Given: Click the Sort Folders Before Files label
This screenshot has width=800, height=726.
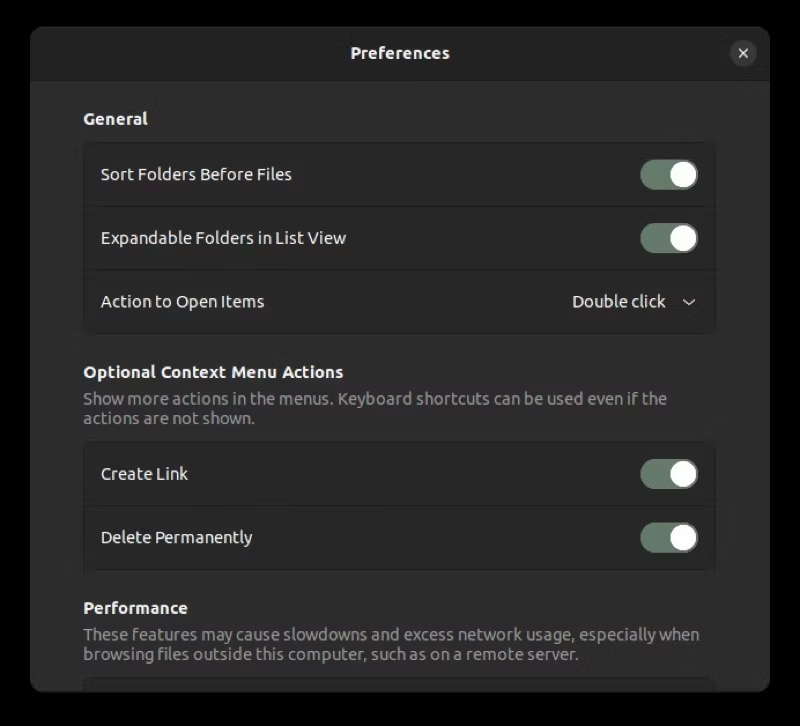Looking at the screenshot, I should tap(196, 174).
